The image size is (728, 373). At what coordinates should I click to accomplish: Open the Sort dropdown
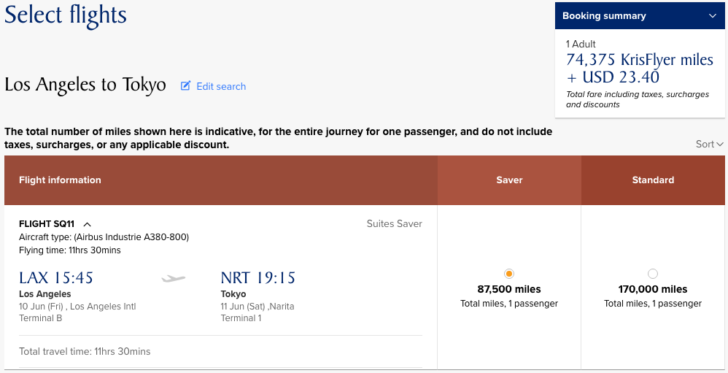tap(709, 144)
